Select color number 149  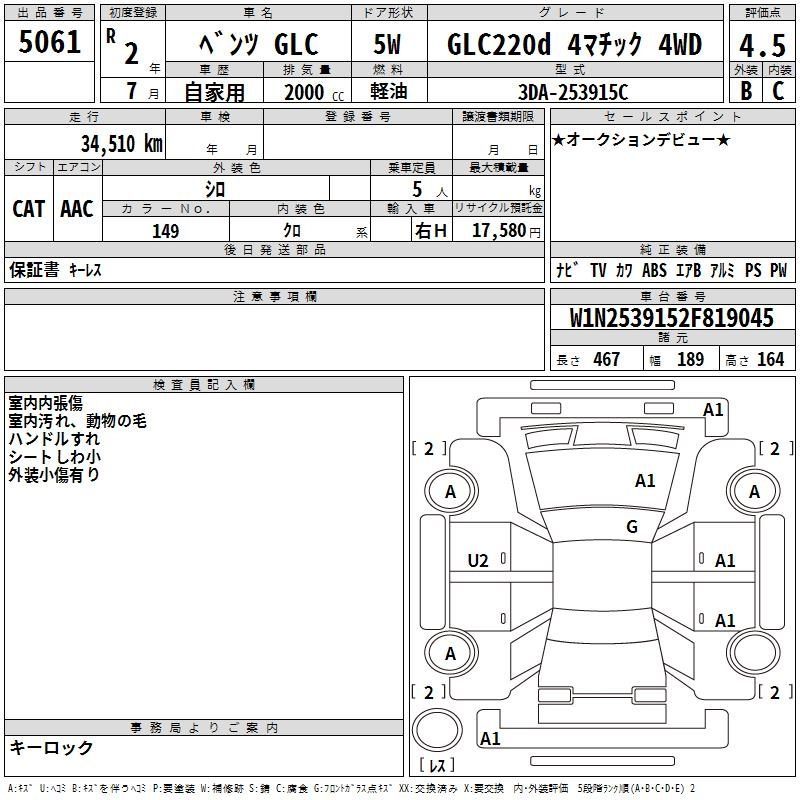click(165, 231)
